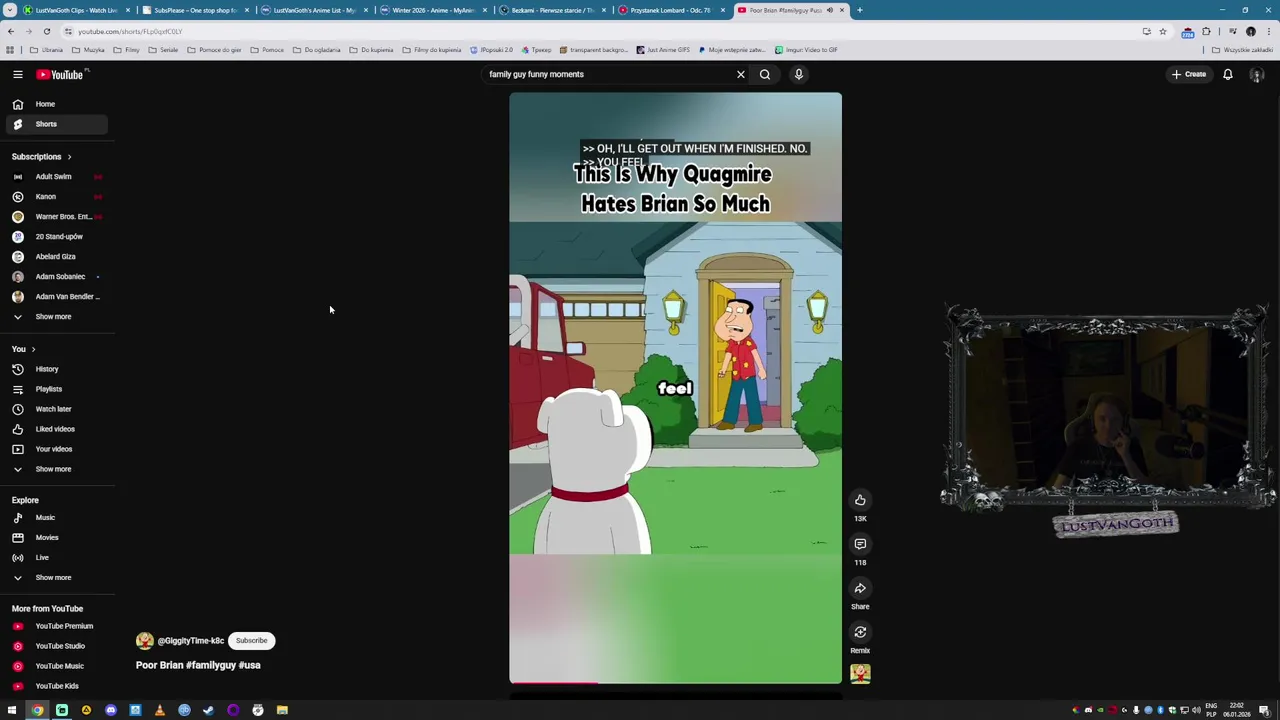
Task: Select Shorts in the sidebar
Action: pyautogui.click(x=55, y=124)
